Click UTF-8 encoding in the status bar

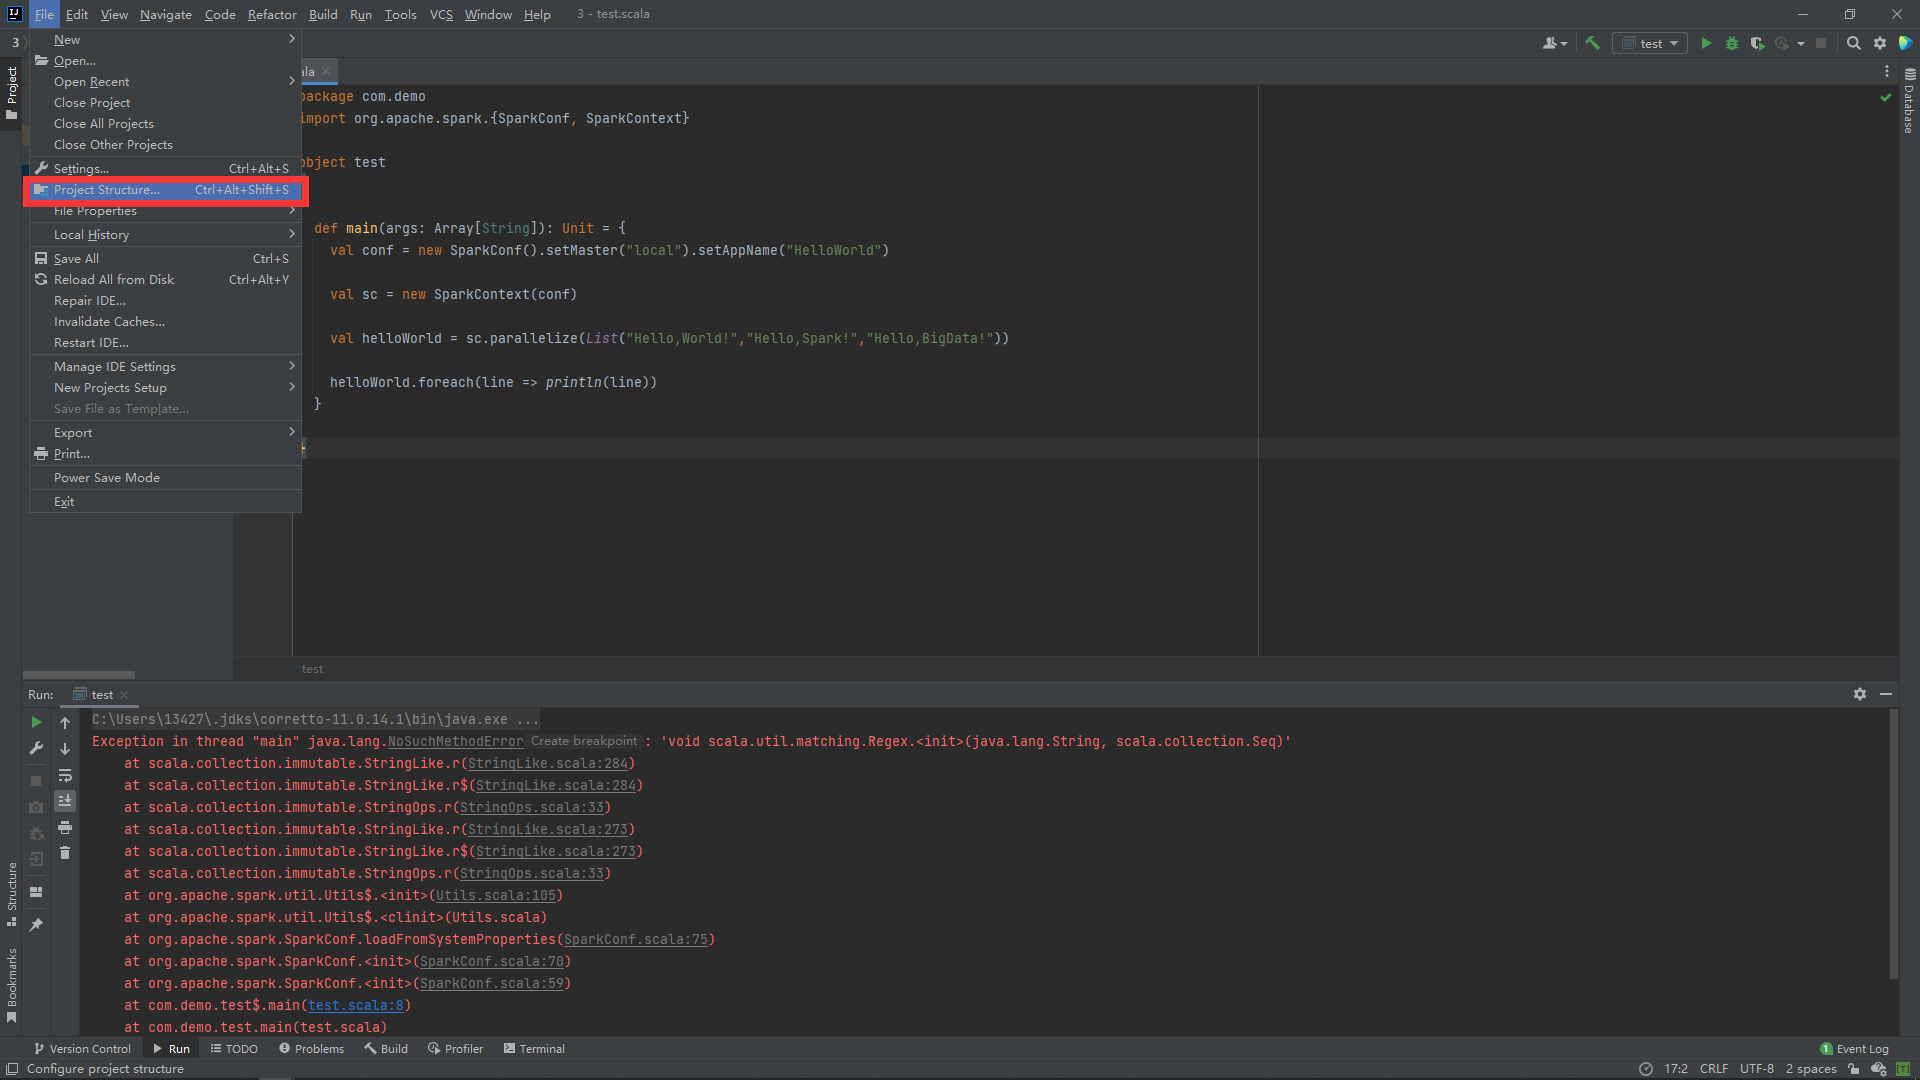pos(1756,1068)
